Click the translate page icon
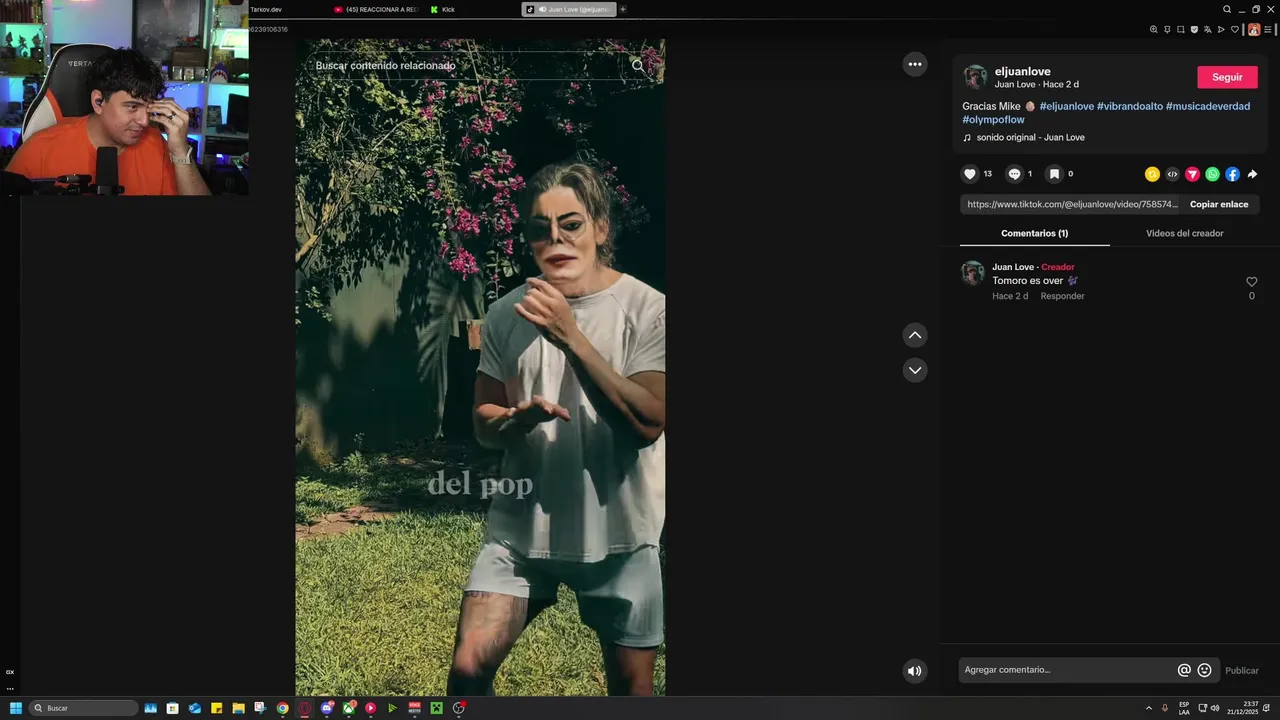The height and width of the screenshot is (720, 1280). [1207, 29]
